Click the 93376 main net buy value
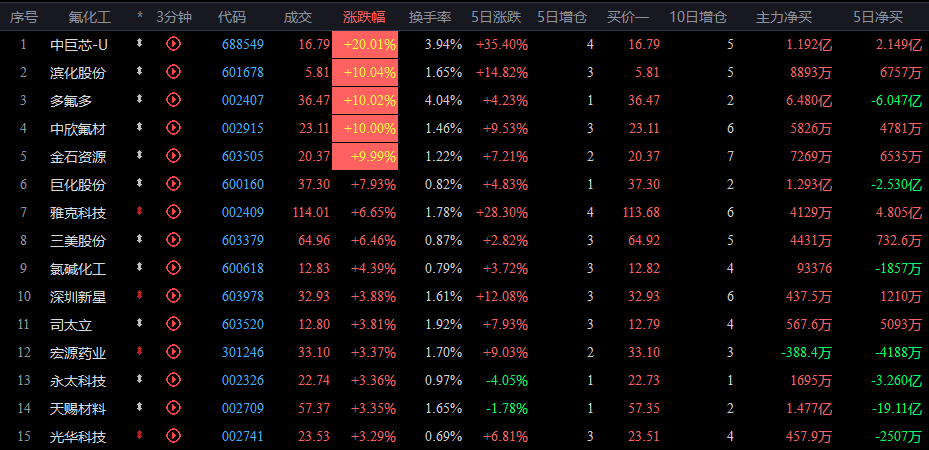Image resolution: width=929 pixels, height=450 pixels. 813,268
